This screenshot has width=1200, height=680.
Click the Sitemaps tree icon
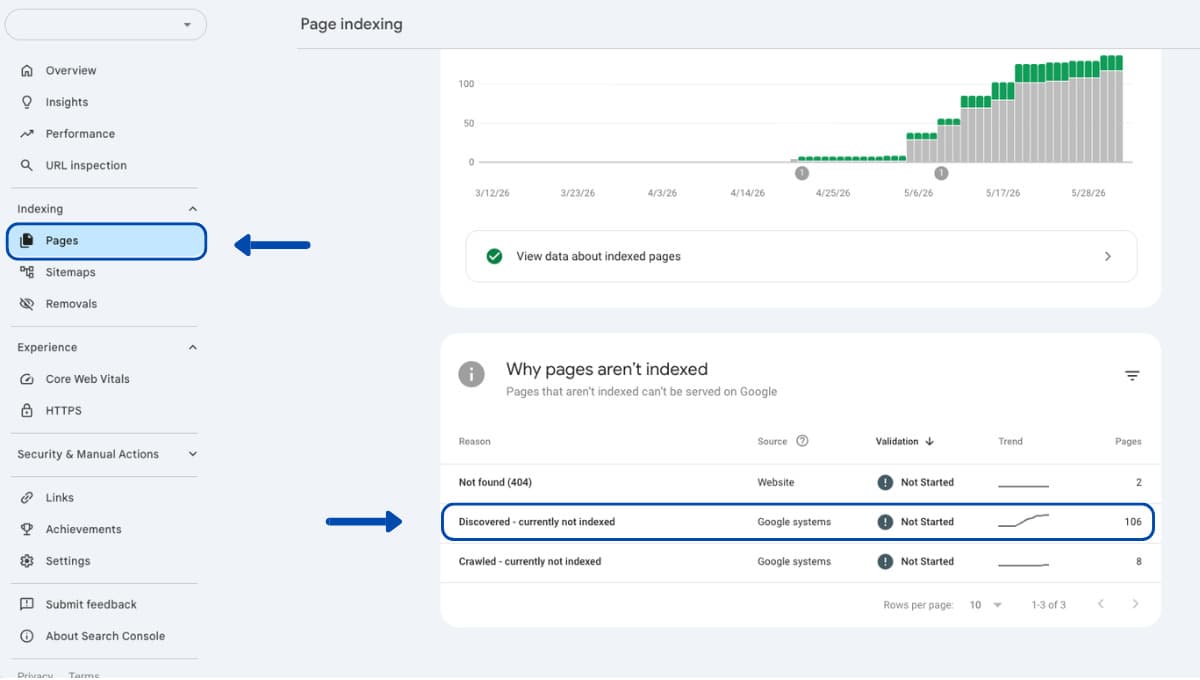(27, 272)
